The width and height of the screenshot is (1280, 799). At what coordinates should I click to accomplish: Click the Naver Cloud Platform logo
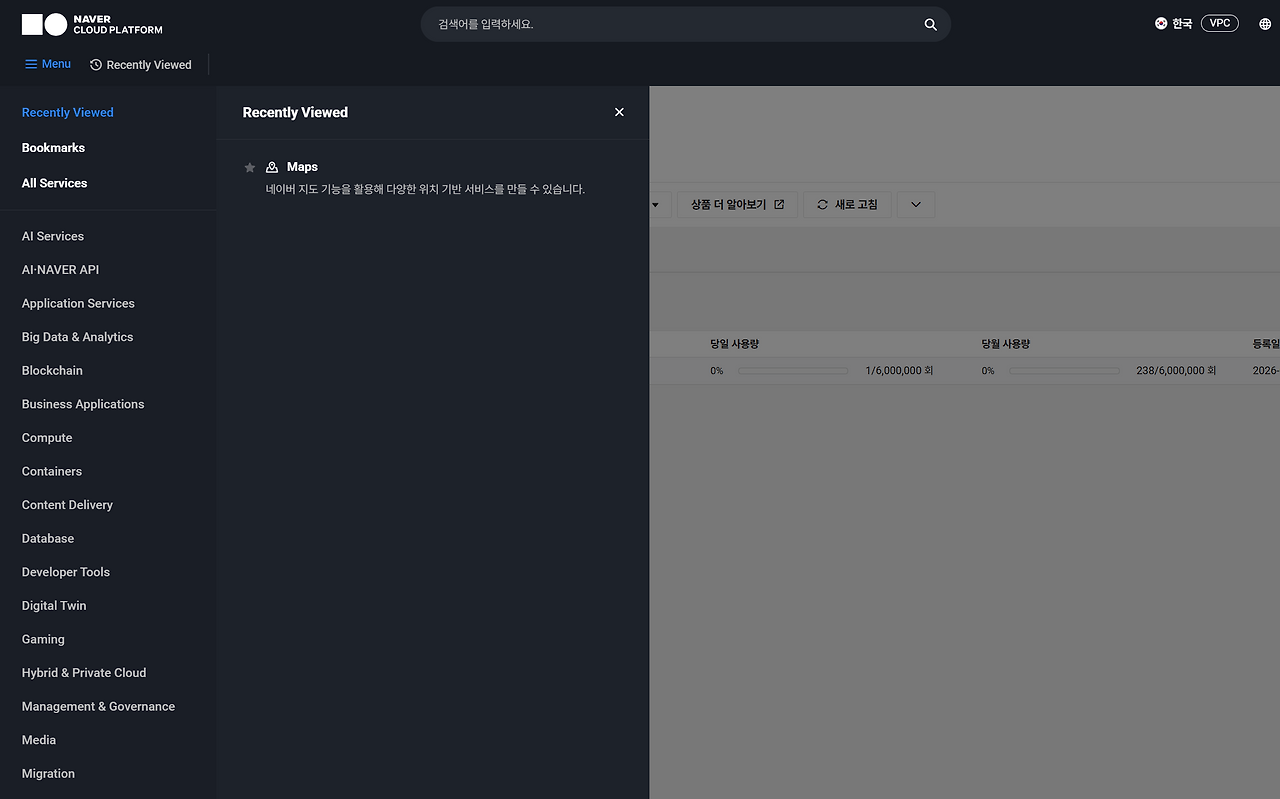(x=92, y=24)
